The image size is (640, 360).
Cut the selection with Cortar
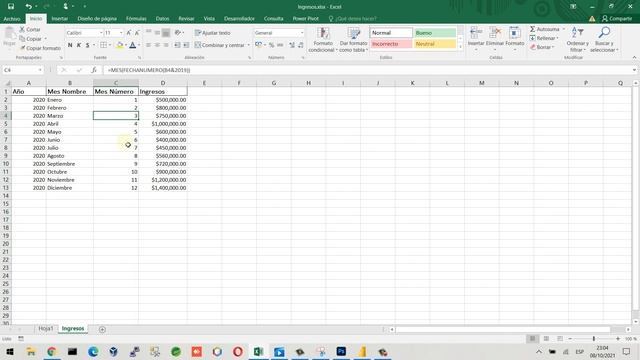point(30,29)
